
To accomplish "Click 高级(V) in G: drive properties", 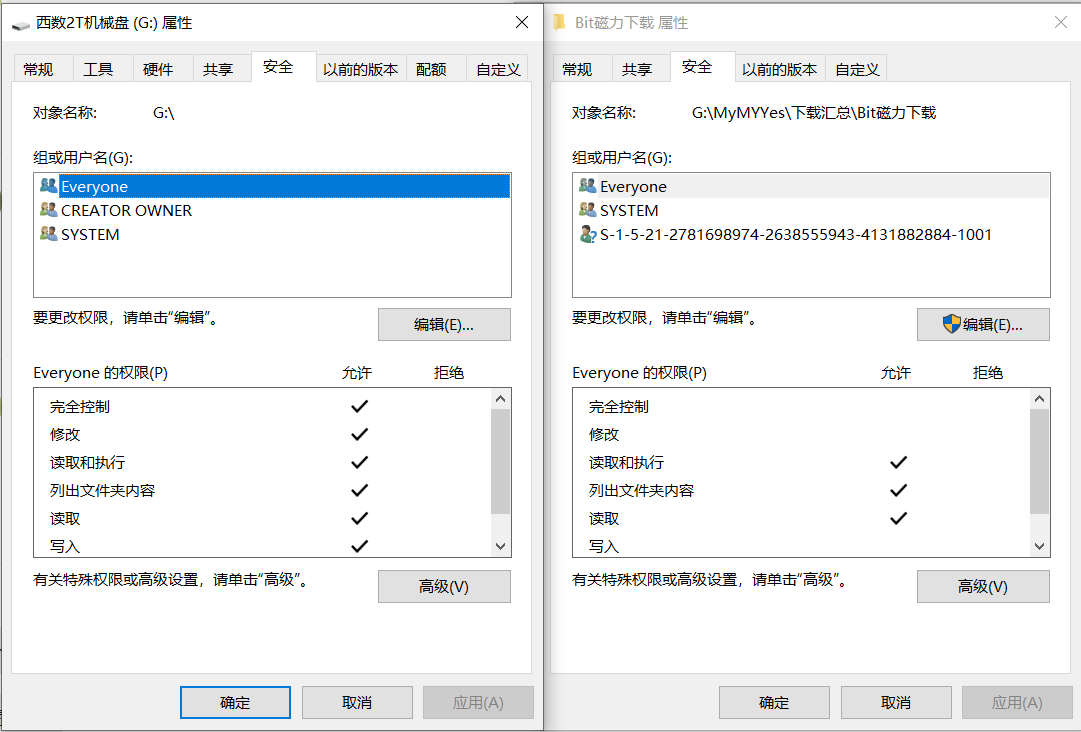I will pyautogui.click(x=444, y=587).
